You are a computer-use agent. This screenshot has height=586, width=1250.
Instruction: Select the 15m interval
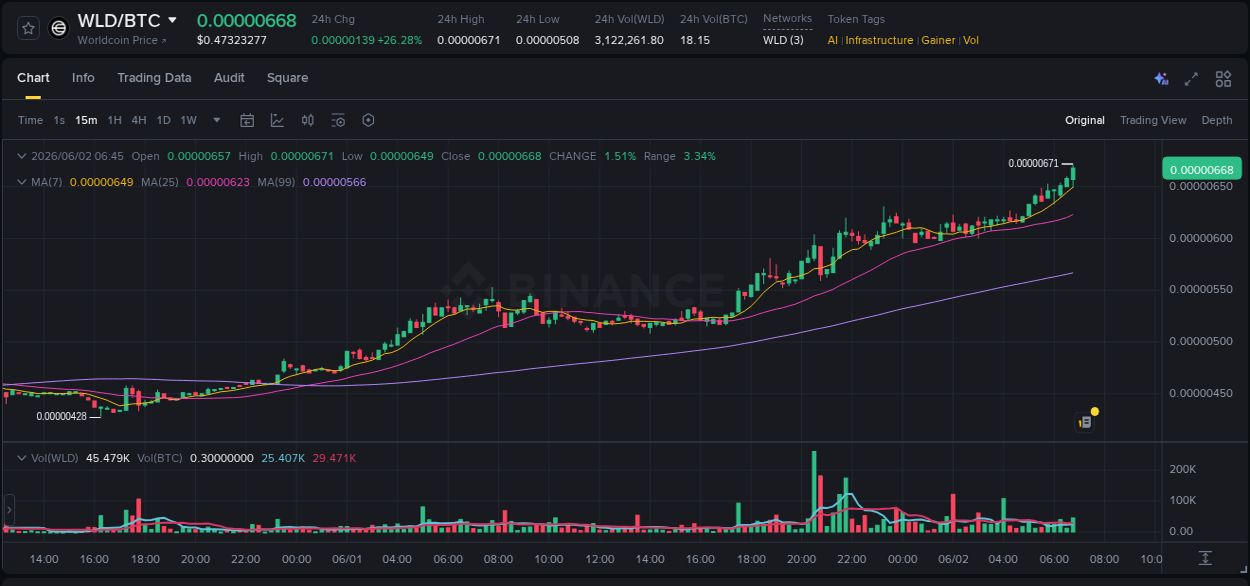pos(86,120)
